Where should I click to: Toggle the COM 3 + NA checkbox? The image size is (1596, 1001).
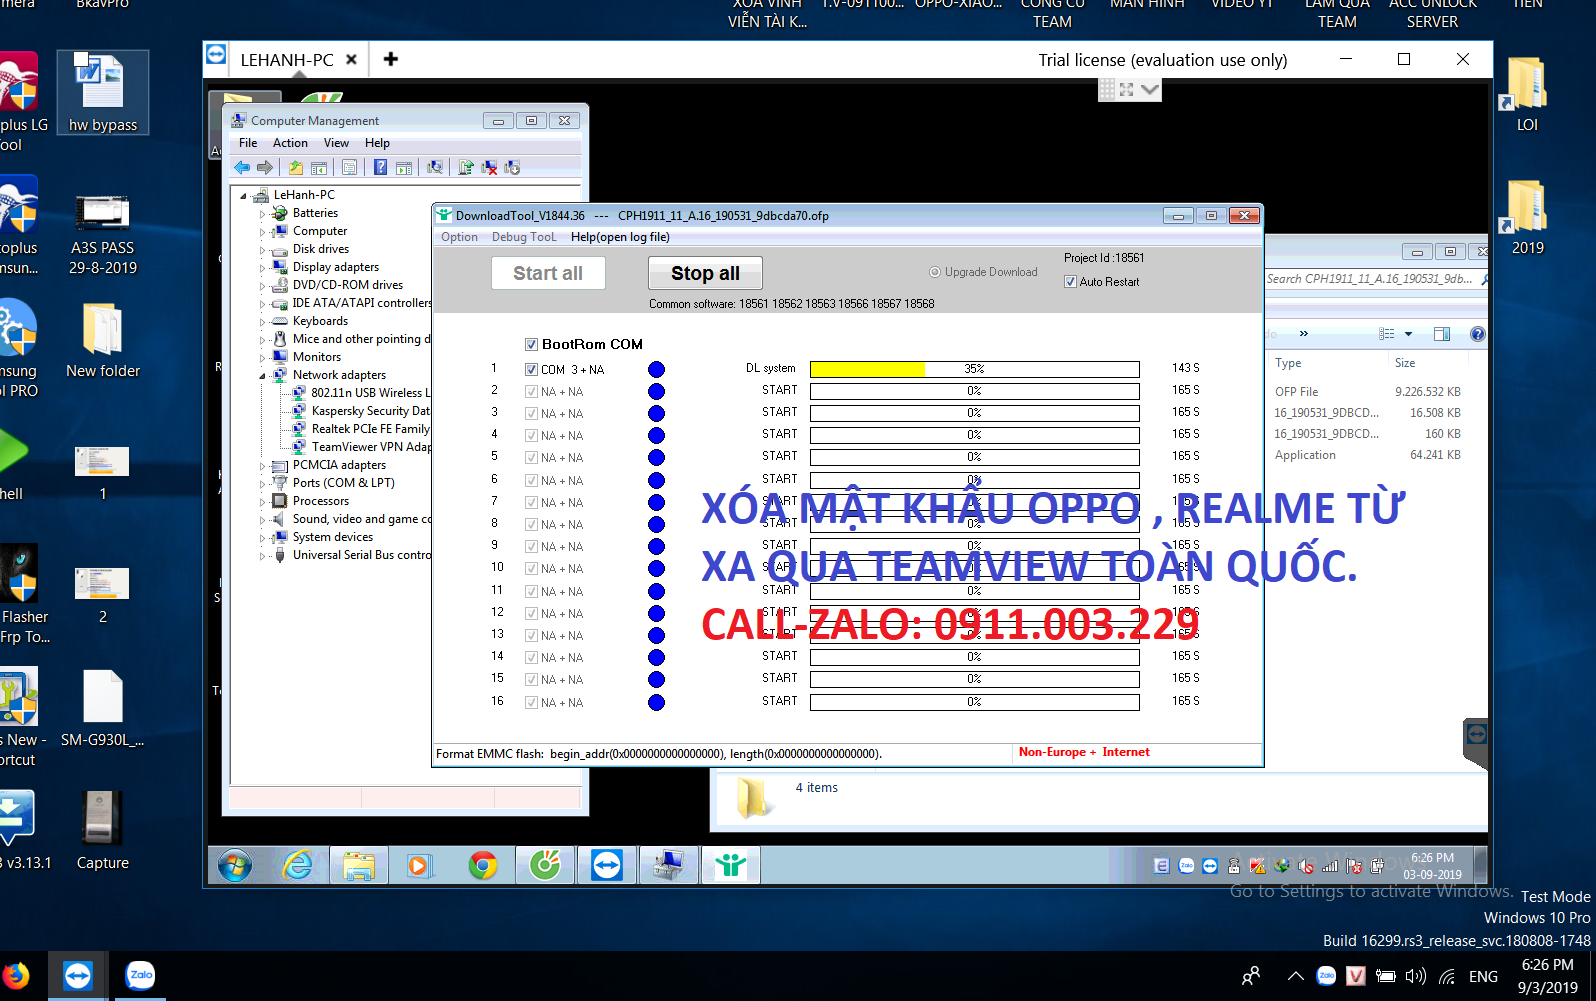click(x=532, y=369)
